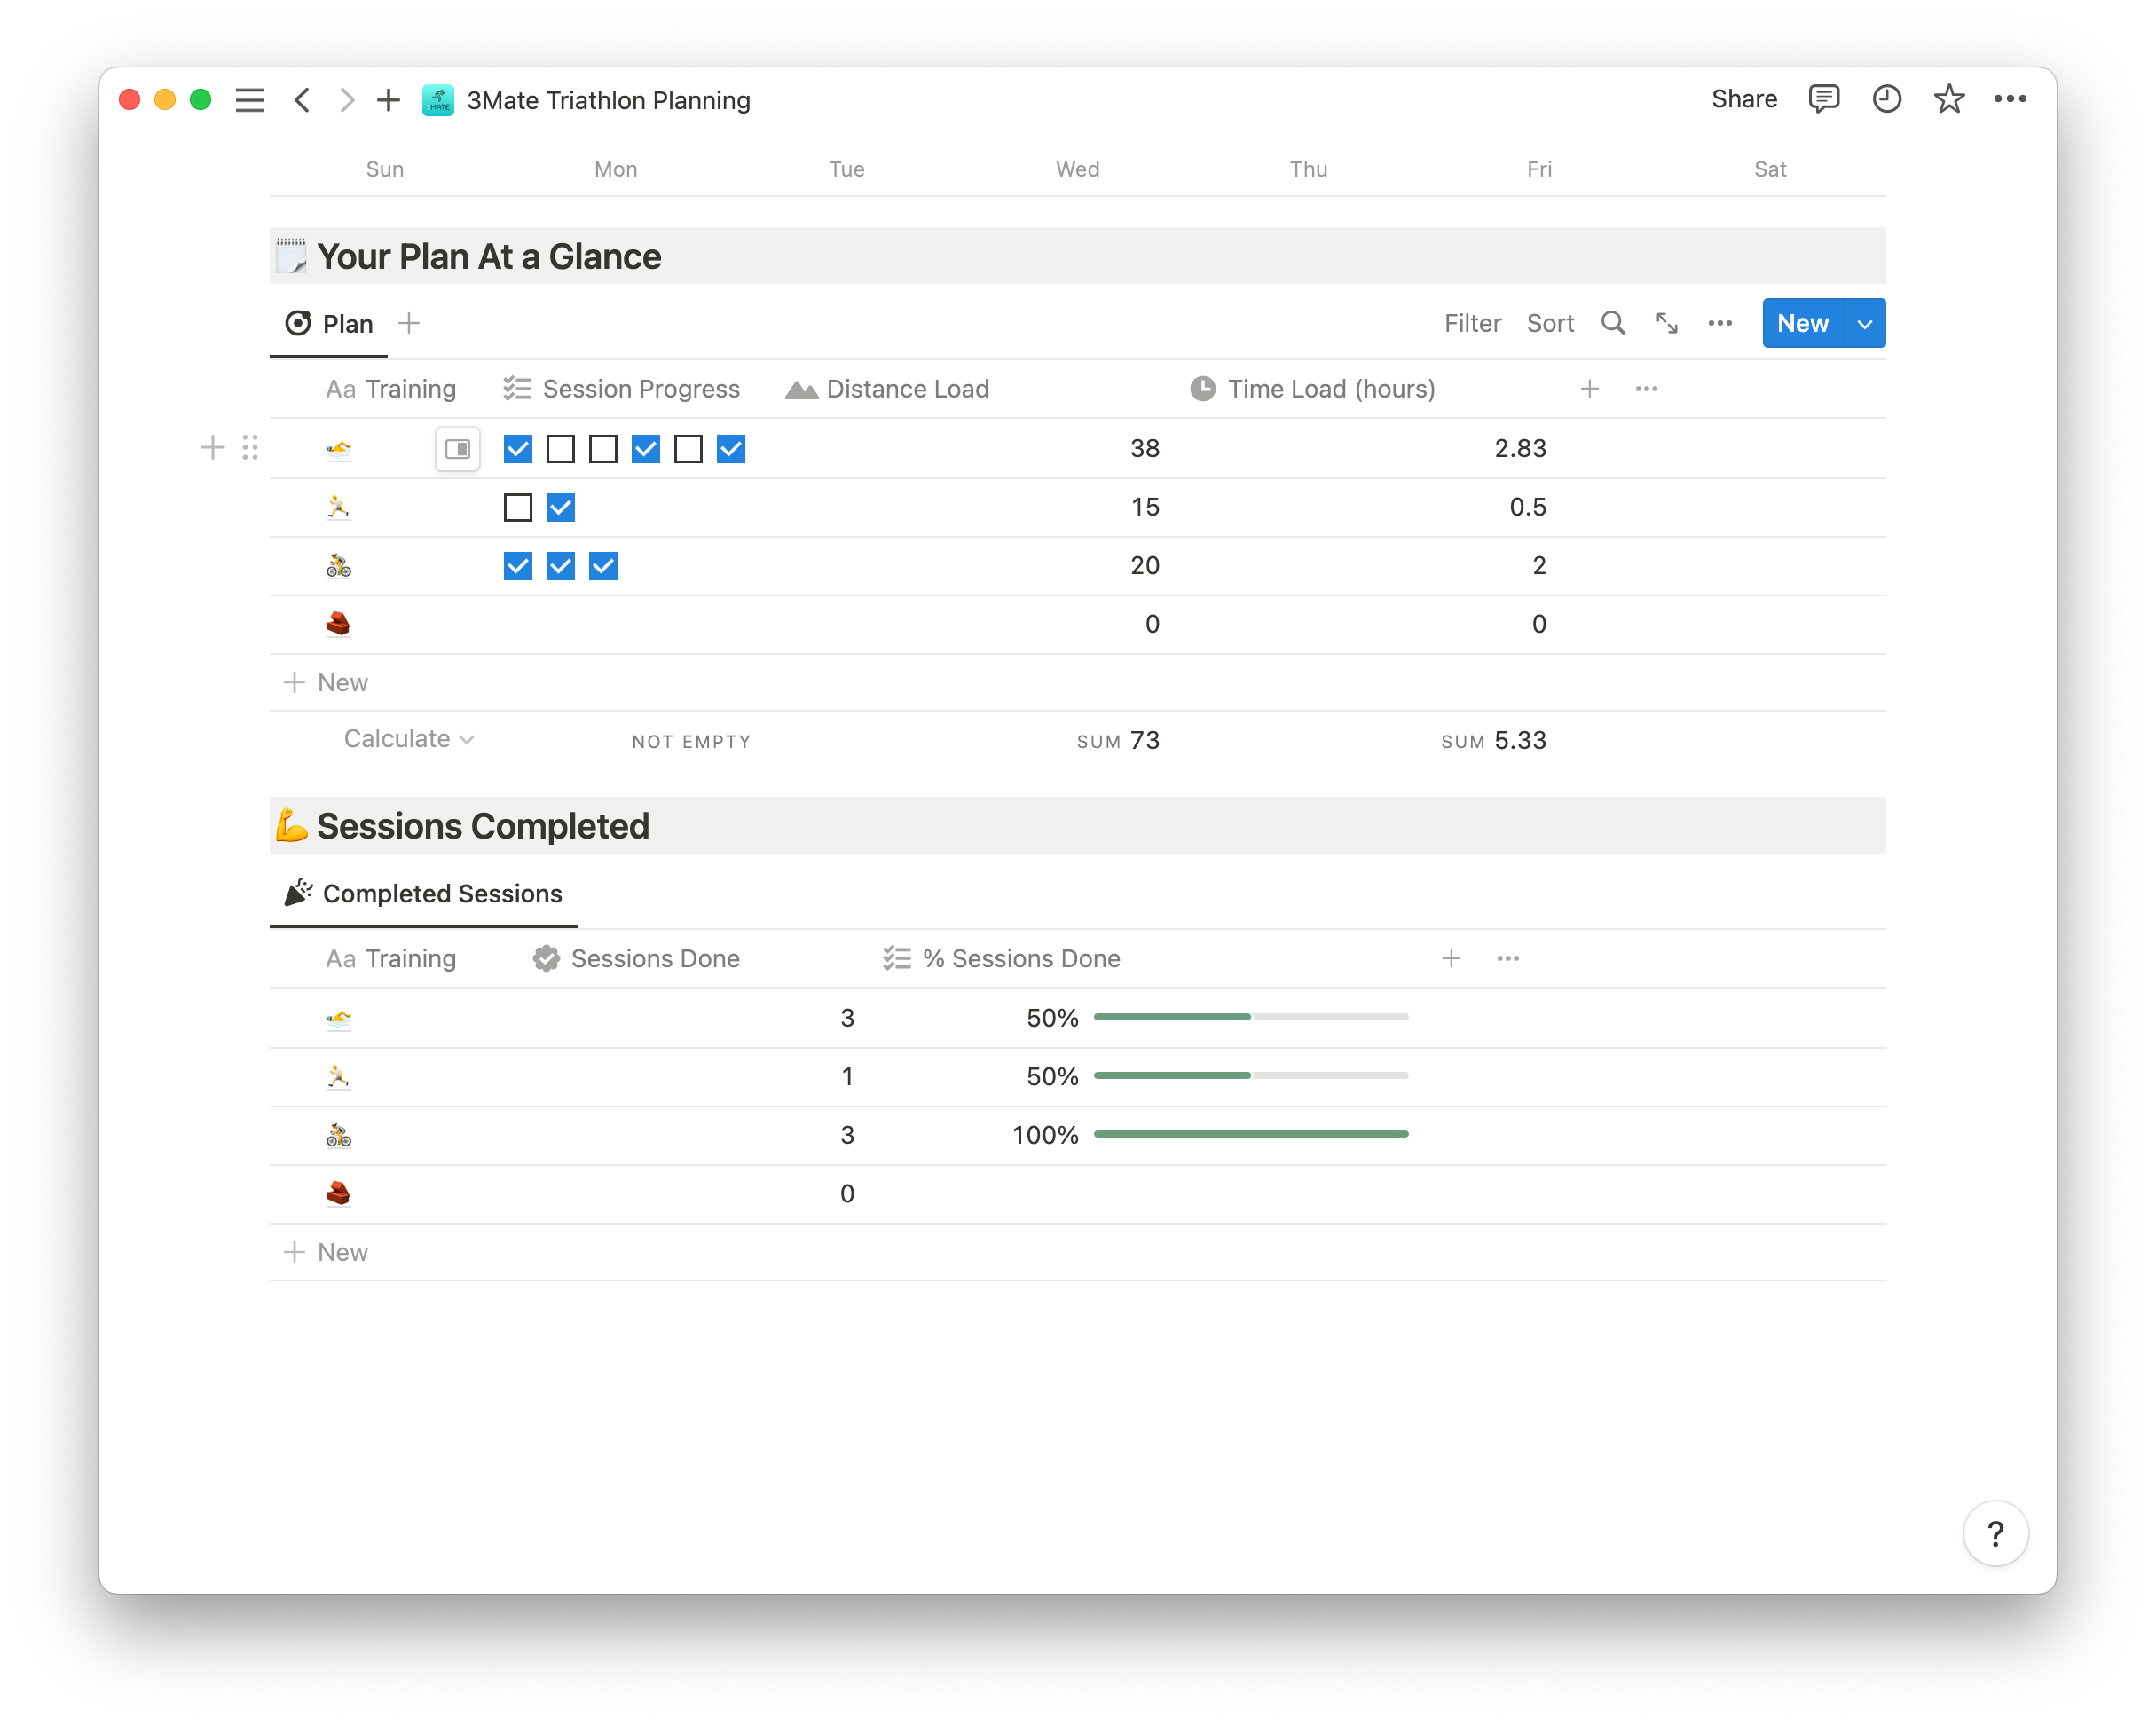Add new row in Completed Sessions
The width and height of the screenshot is (2156, 1725).
coord(327,1252)
